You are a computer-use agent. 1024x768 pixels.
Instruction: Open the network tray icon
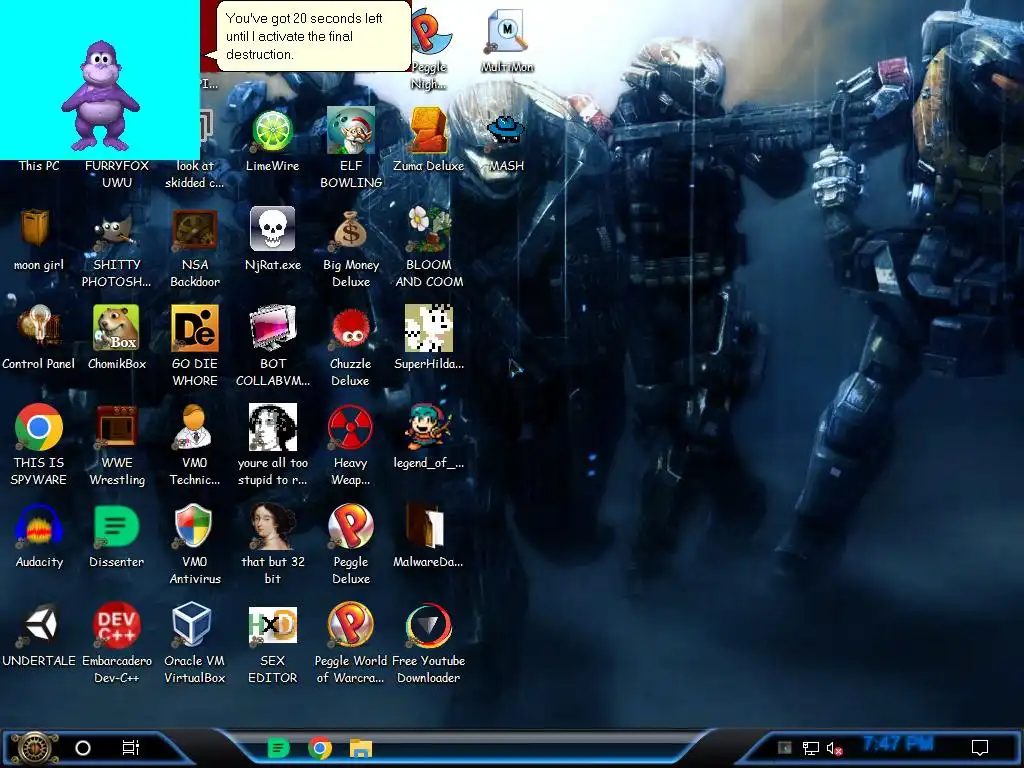click(x=810, y=748)
